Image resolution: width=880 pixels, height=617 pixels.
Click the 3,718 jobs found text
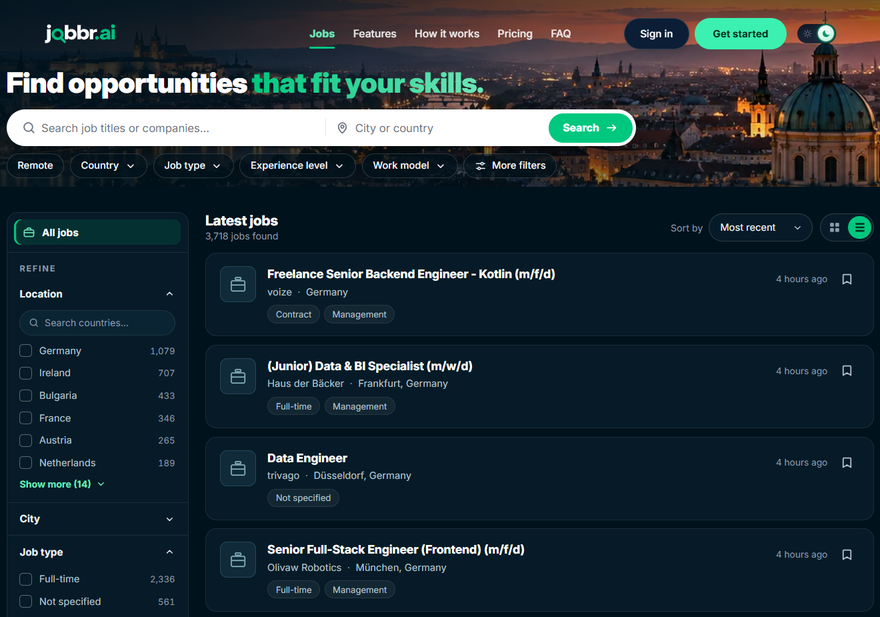coord(241,236)
